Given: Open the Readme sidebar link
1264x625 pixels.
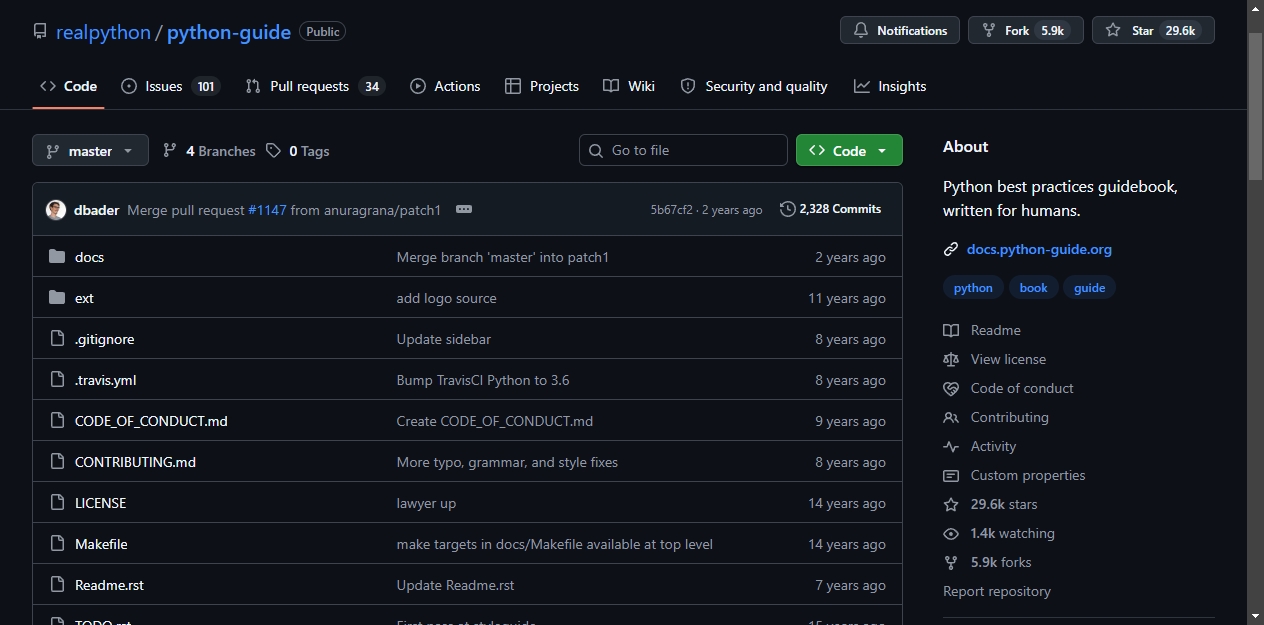Looking at the screenshot, I should [982, 330].
